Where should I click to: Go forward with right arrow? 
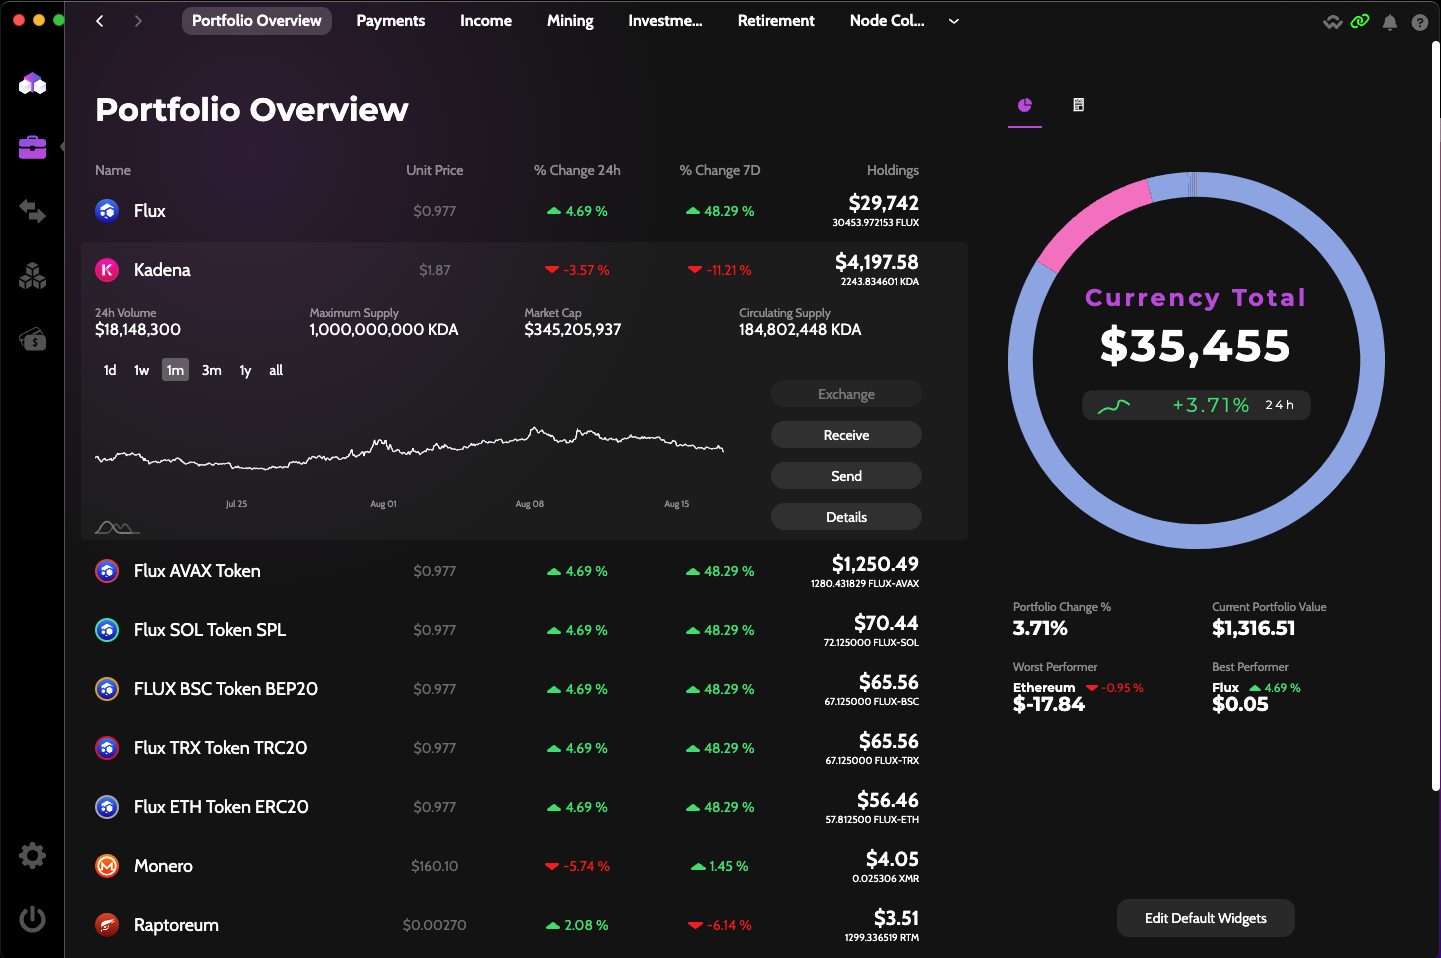(x=138, y=21)
